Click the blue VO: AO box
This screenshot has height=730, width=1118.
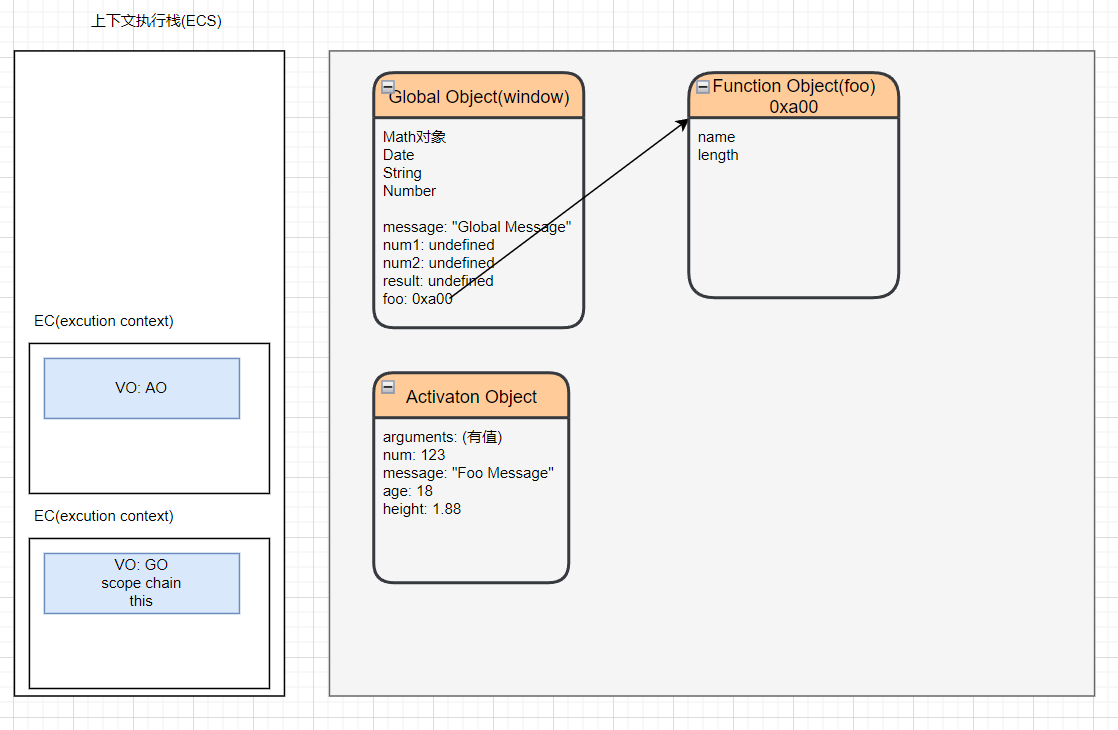[142, 388]
